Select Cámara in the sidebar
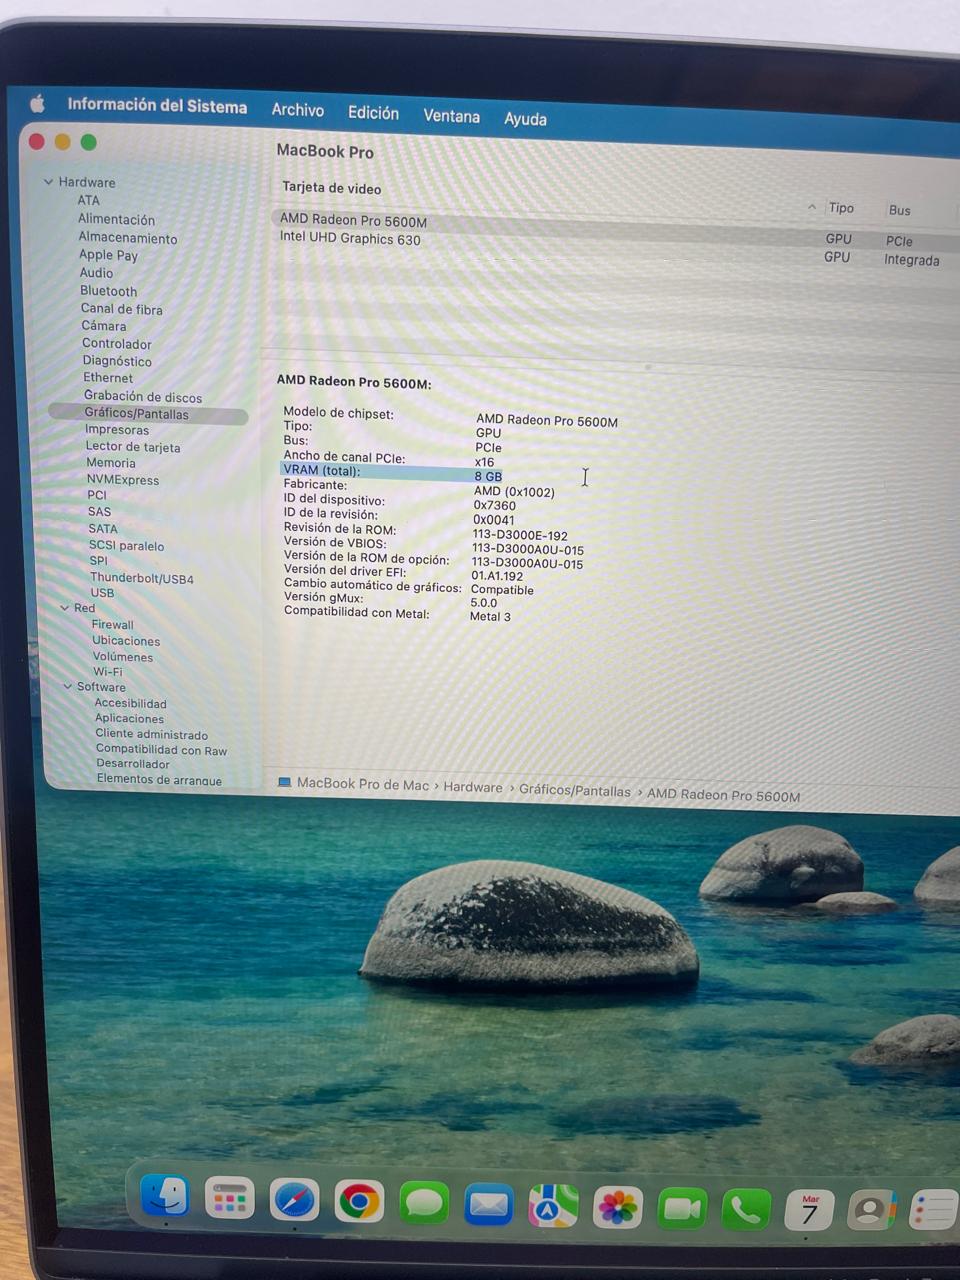This screenshot has height=1280, width=960. pyautogui.click(x=104, y=326)
